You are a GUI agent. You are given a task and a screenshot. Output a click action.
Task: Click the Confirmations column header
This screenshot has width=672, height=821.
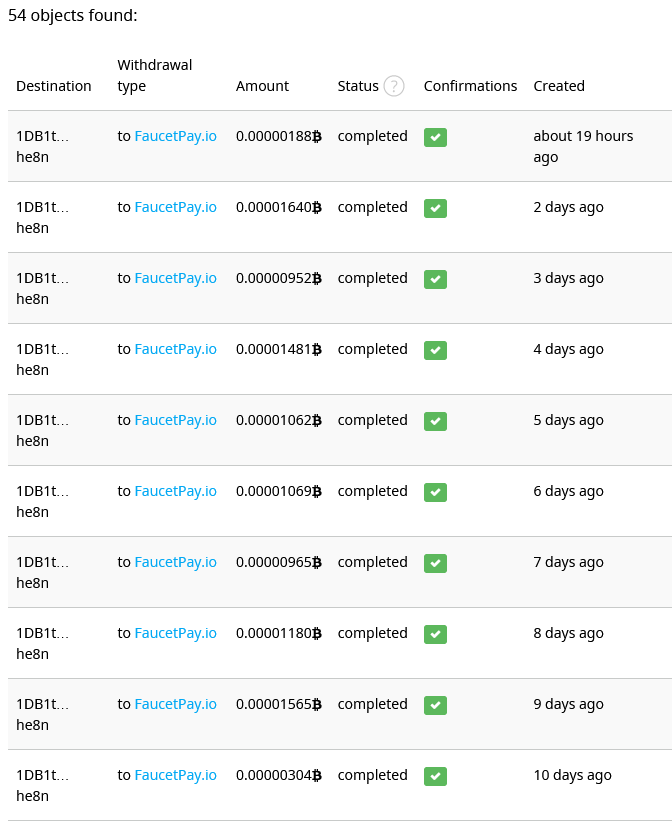470,86
